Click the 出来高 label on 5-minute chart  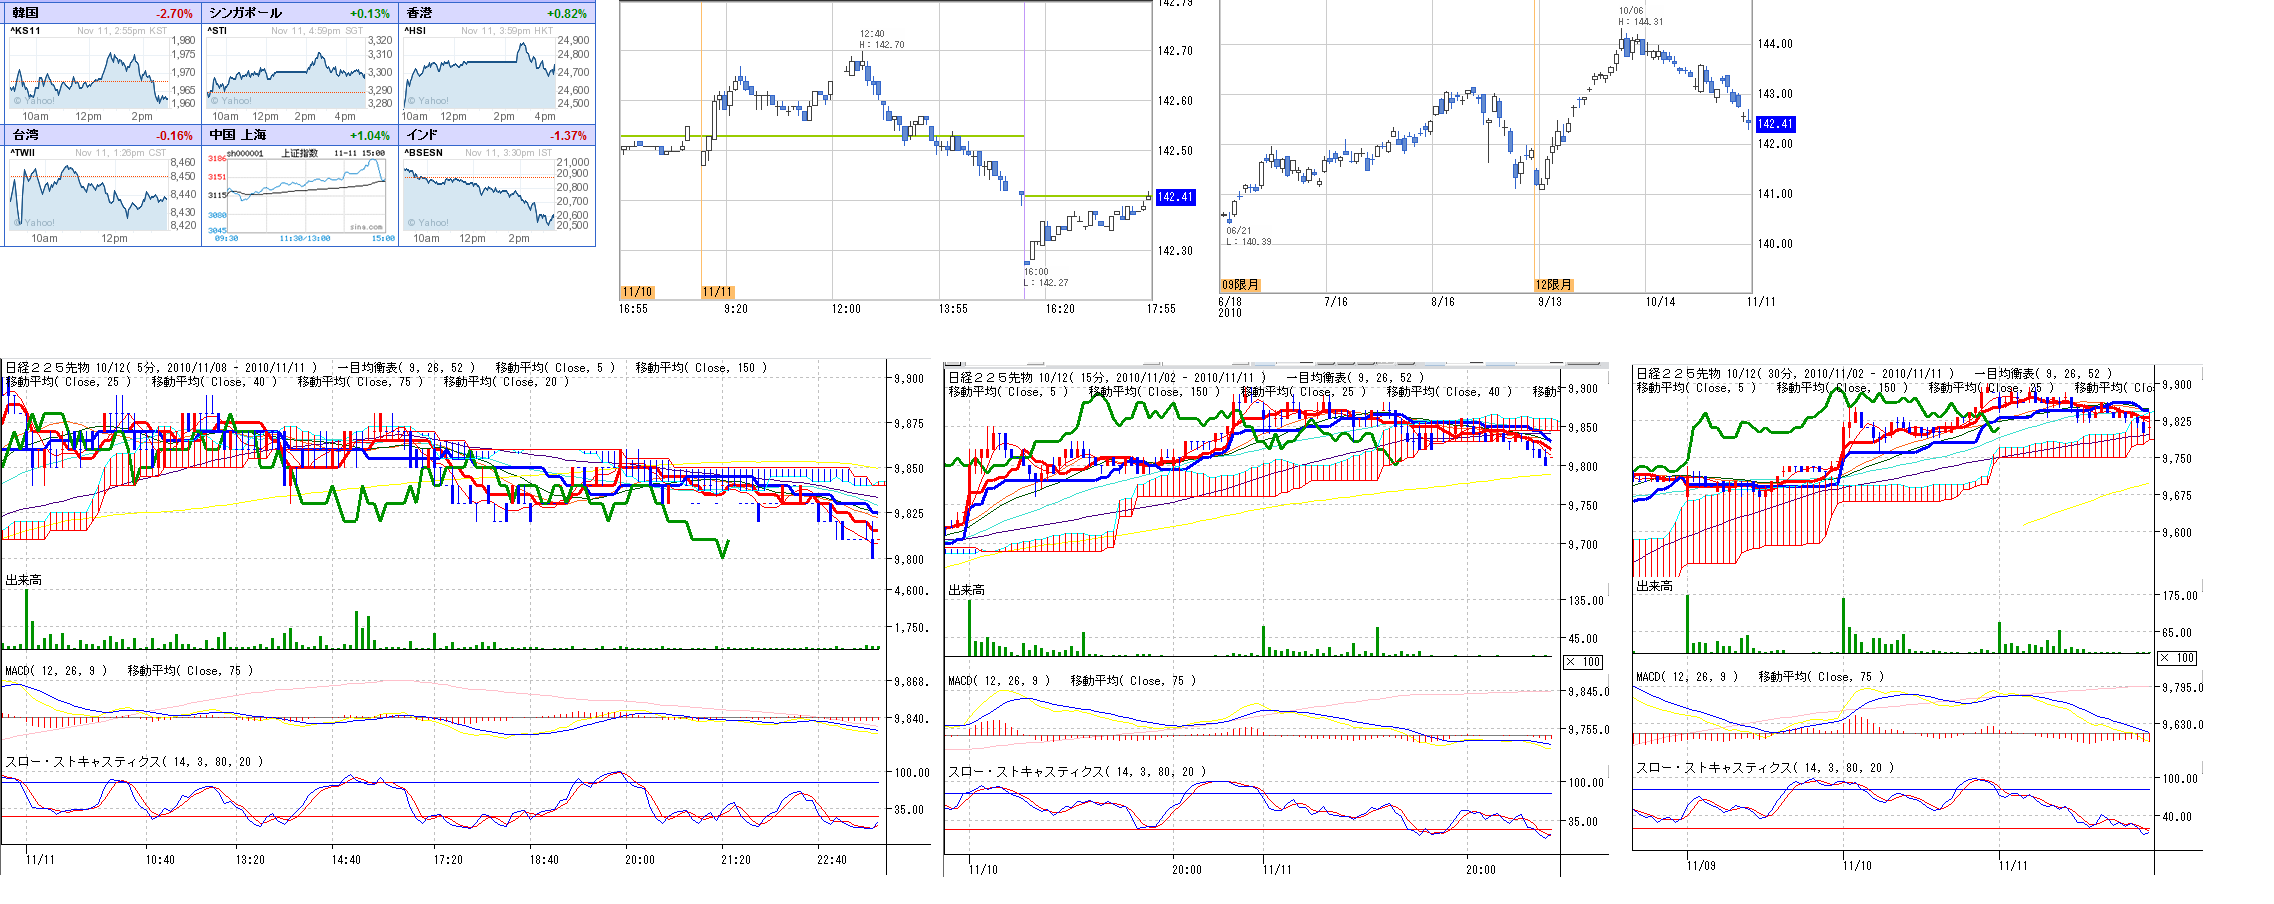coord(24,580)
